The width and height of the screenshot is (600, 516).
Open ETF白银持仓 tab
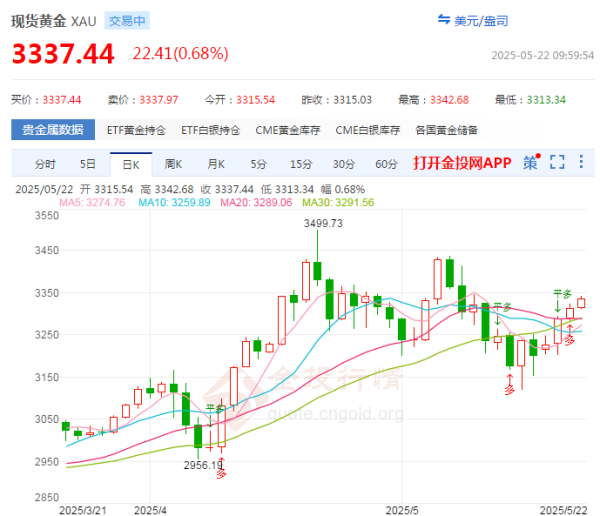(210, 130)
